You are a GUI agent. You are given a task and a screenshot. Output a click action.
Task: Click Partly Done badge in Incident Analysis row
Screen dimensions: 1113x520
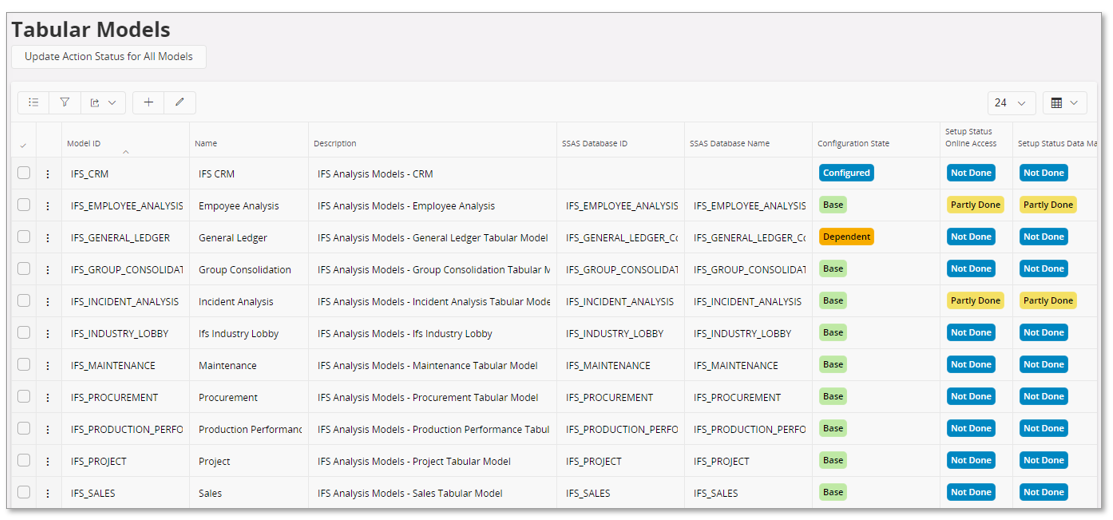pyautogui.click(x=975, y=301)
